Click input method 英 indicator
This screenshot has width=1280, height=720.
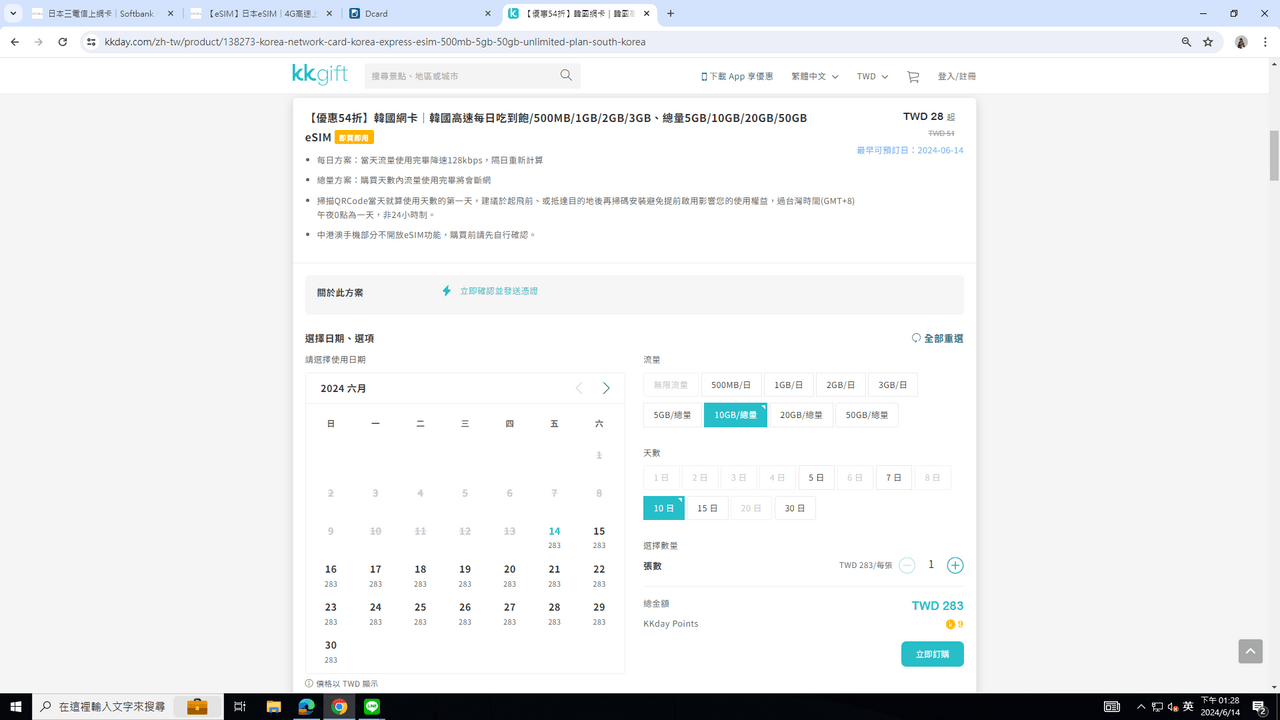pos(1188,706)
